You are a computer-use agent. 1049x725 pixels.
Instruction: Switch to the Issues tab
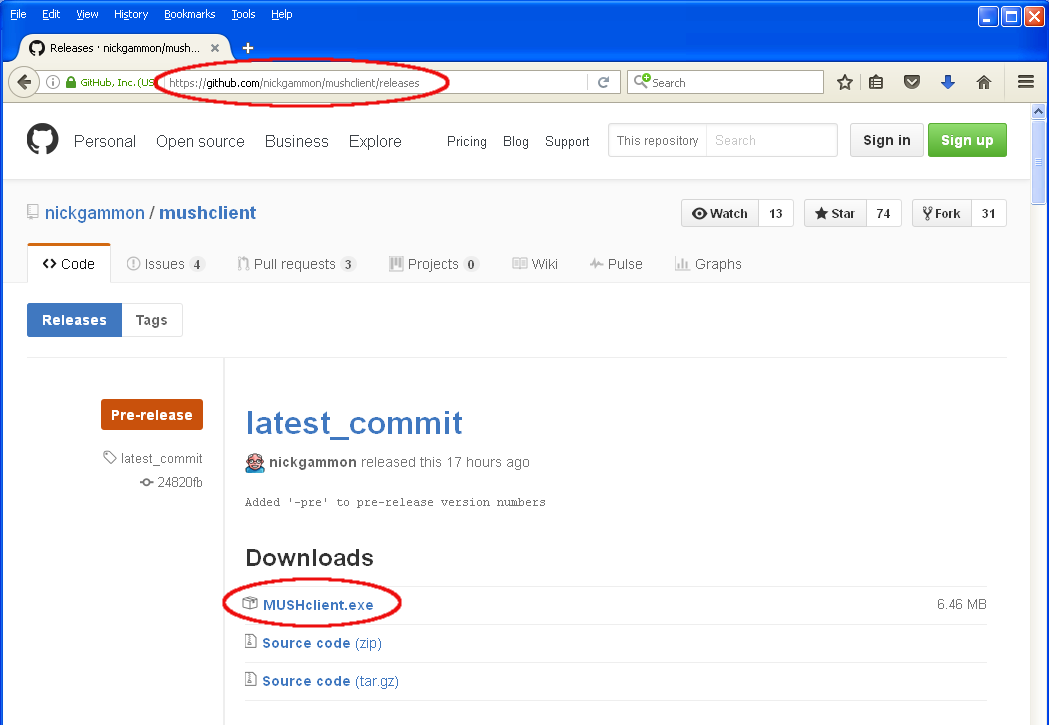click(x=165, y=264)
